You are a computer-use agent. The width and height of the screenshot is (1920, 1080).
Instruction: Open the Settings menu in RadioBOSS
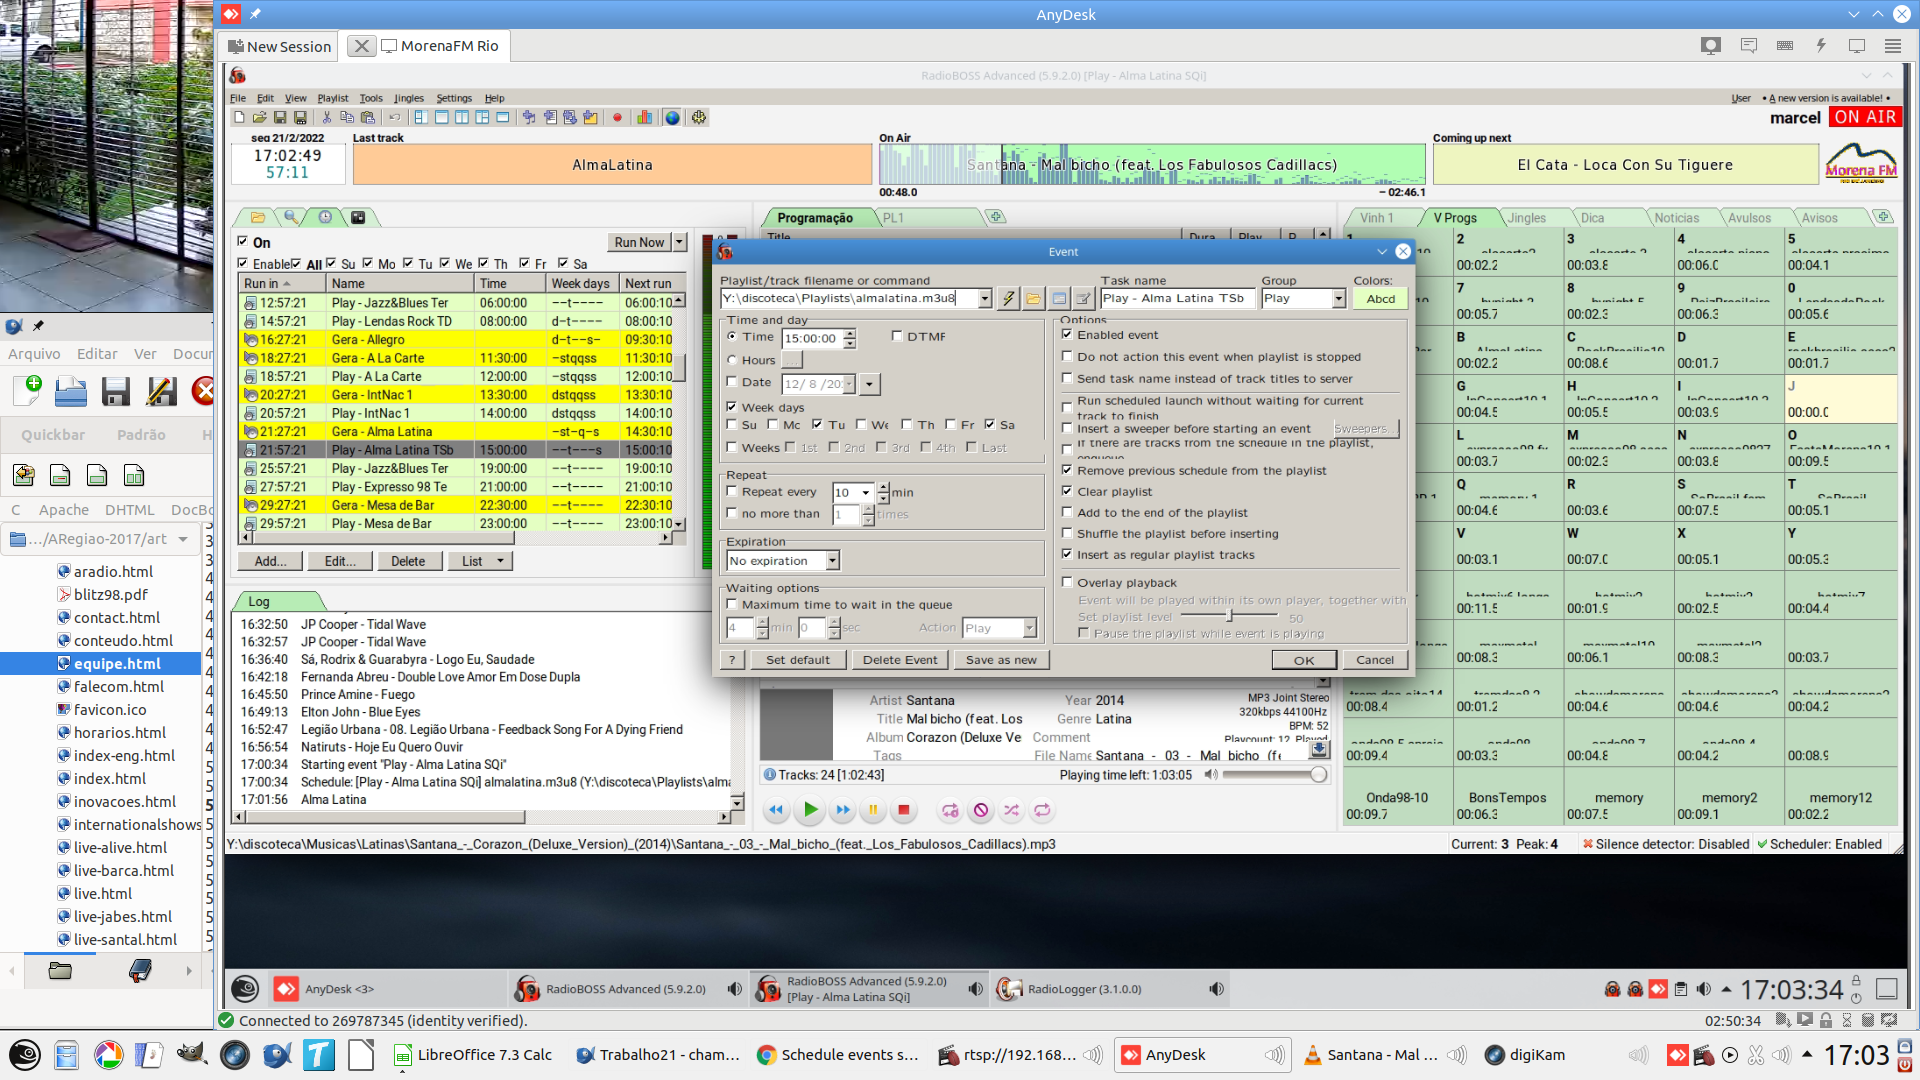click(x=454, y=98)
